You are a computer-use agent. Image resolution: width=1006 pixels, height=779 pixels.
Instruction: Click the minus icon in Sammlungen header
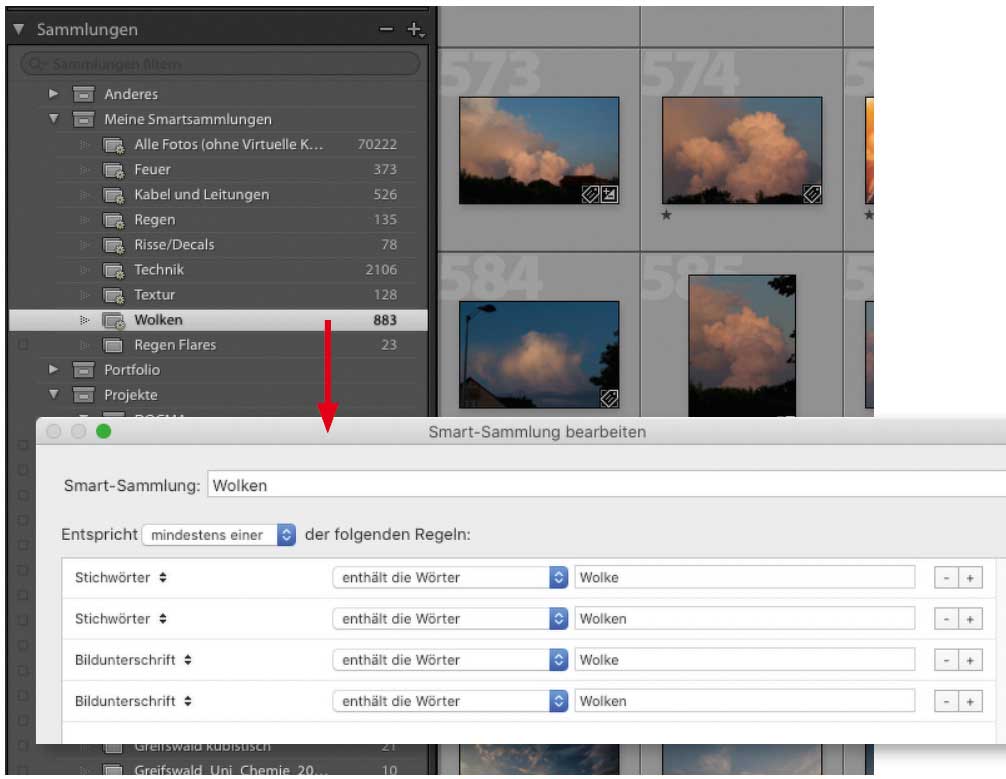pos(387,30)
